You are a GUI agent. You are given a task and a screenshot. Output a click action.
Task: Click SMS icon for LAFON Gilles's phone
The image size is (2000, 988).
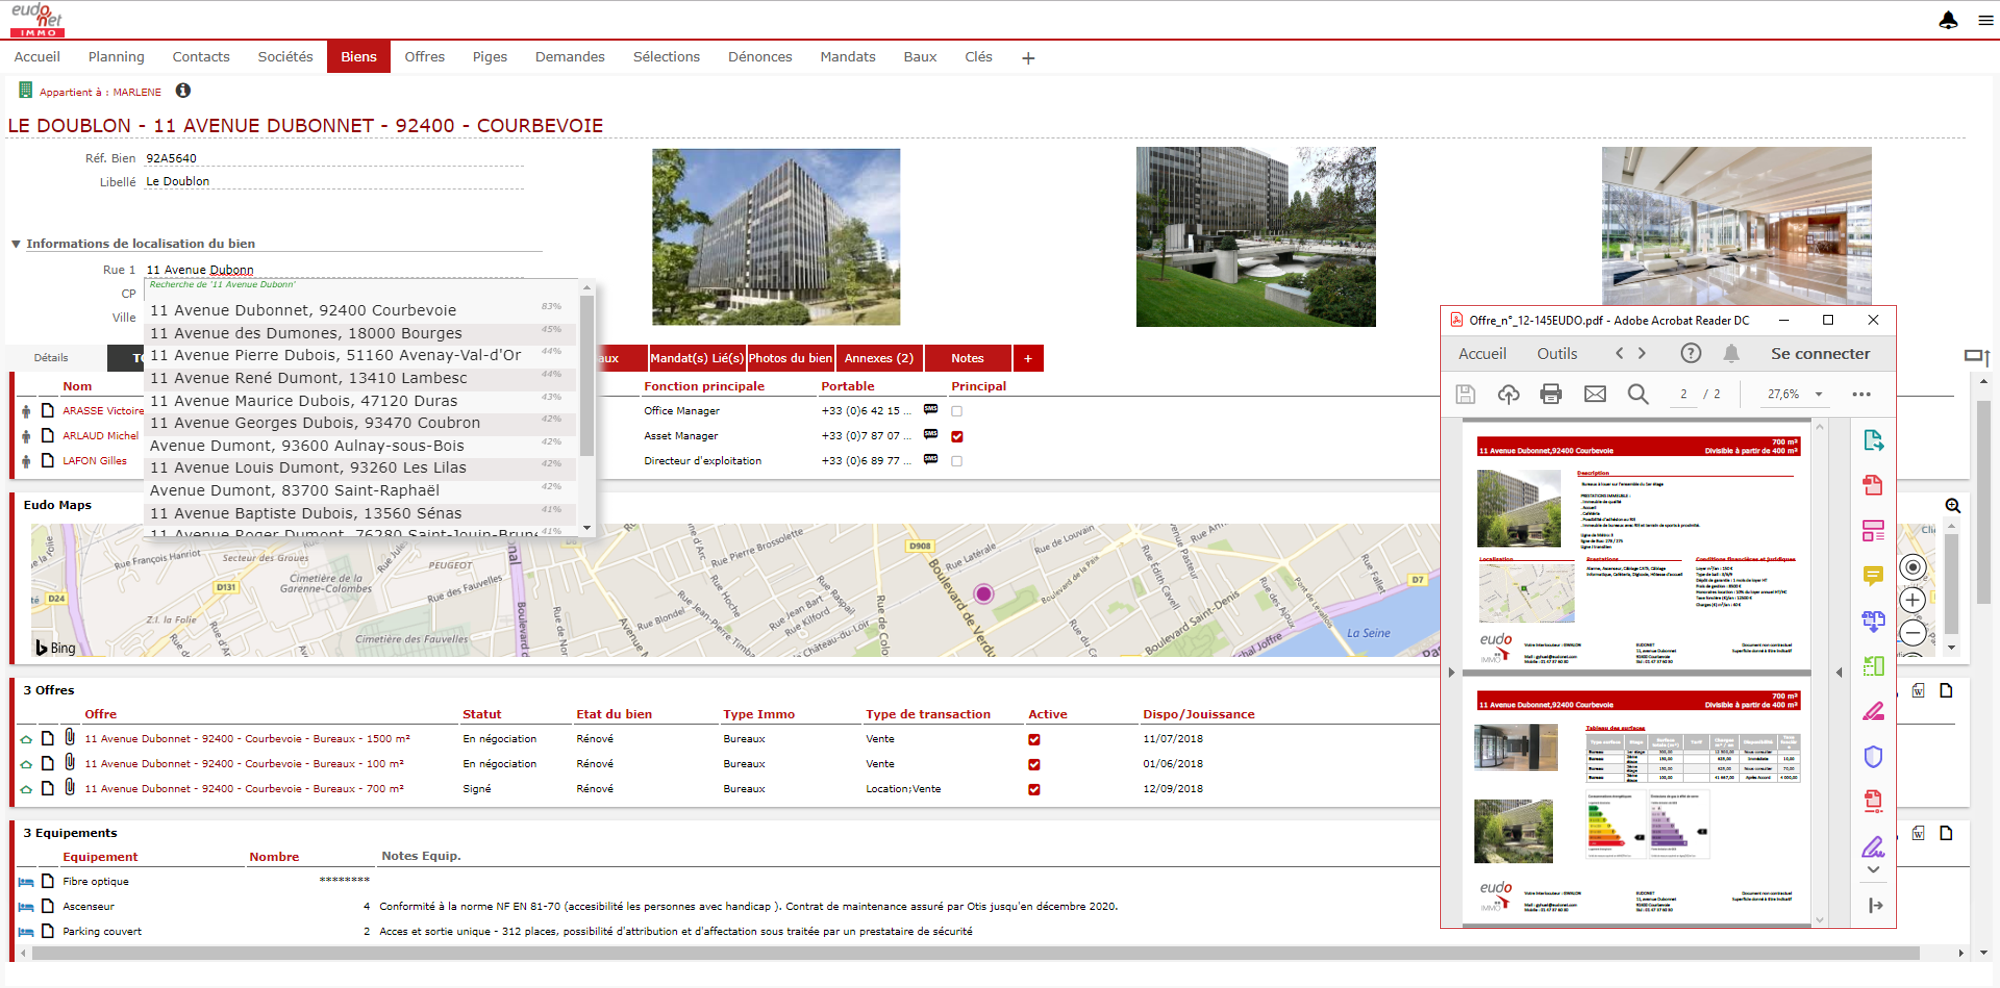931,459
